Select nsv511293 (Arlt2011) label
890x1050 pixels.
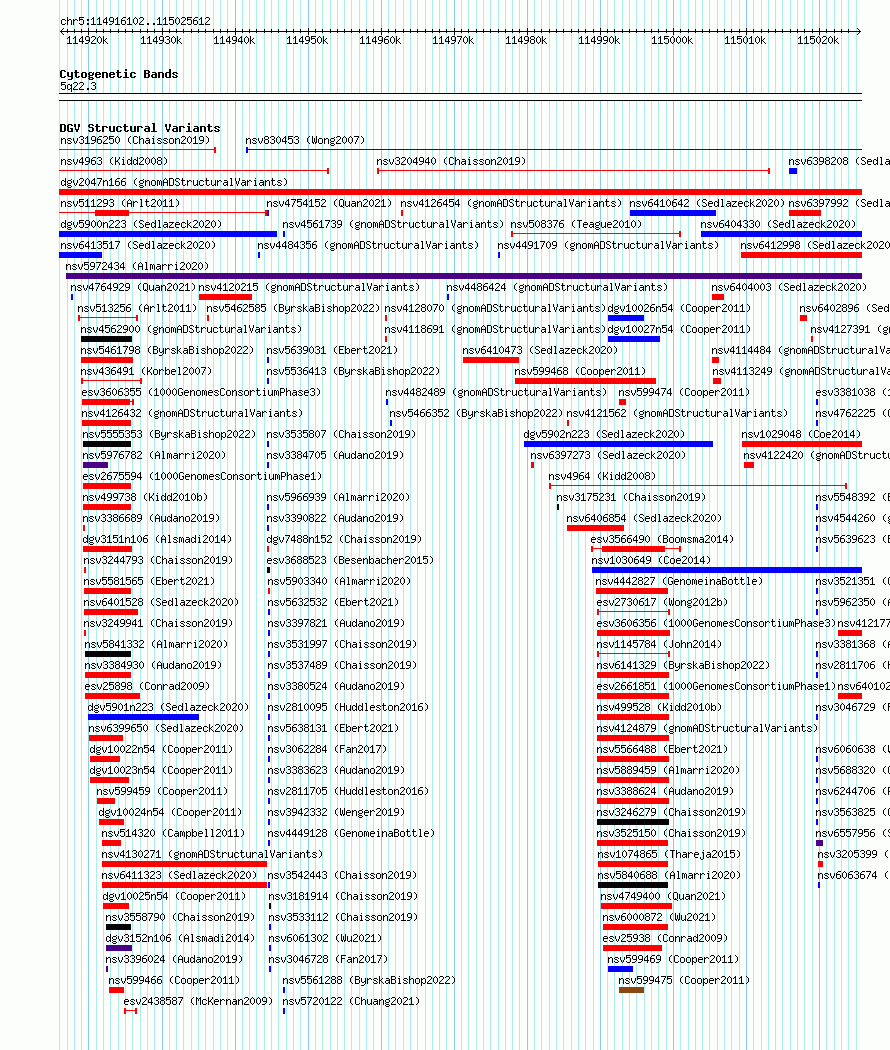[120, 203]
